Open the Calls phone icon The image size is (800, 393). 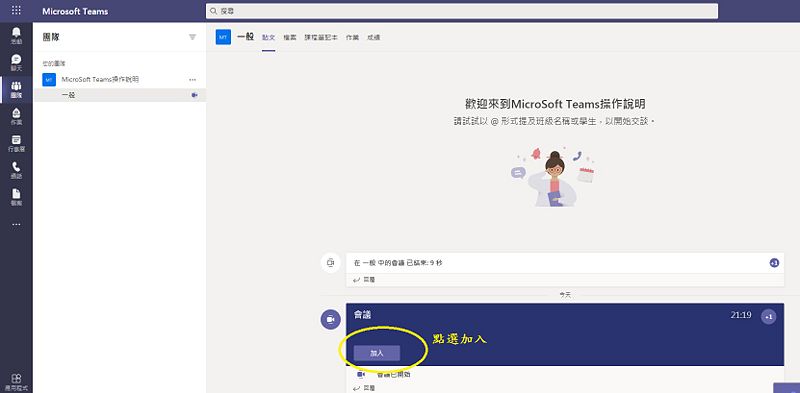tap(16, 170)
